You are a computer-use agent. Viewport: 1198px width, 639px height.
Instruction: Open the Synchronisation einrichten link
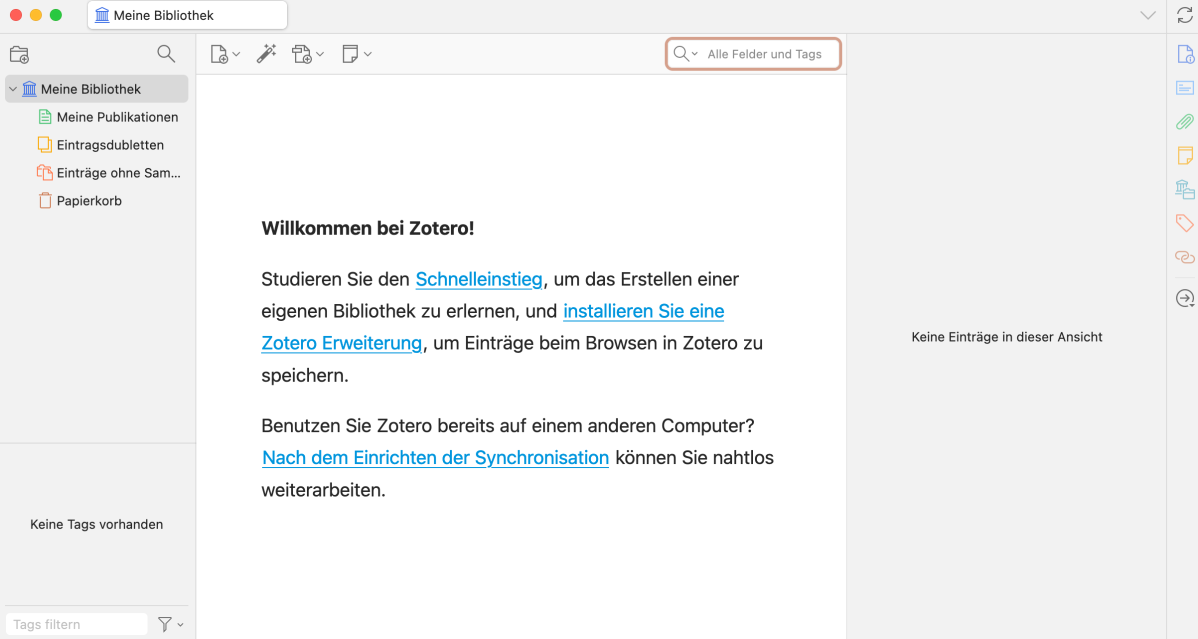435,457
